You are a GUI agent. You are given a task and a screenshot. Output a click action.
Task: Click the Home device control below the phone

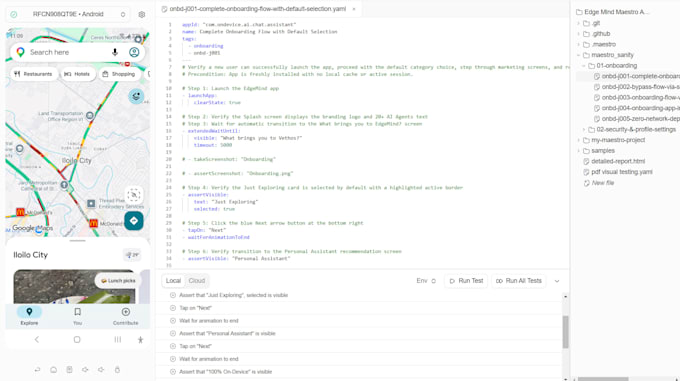click(x=53, y=370)
